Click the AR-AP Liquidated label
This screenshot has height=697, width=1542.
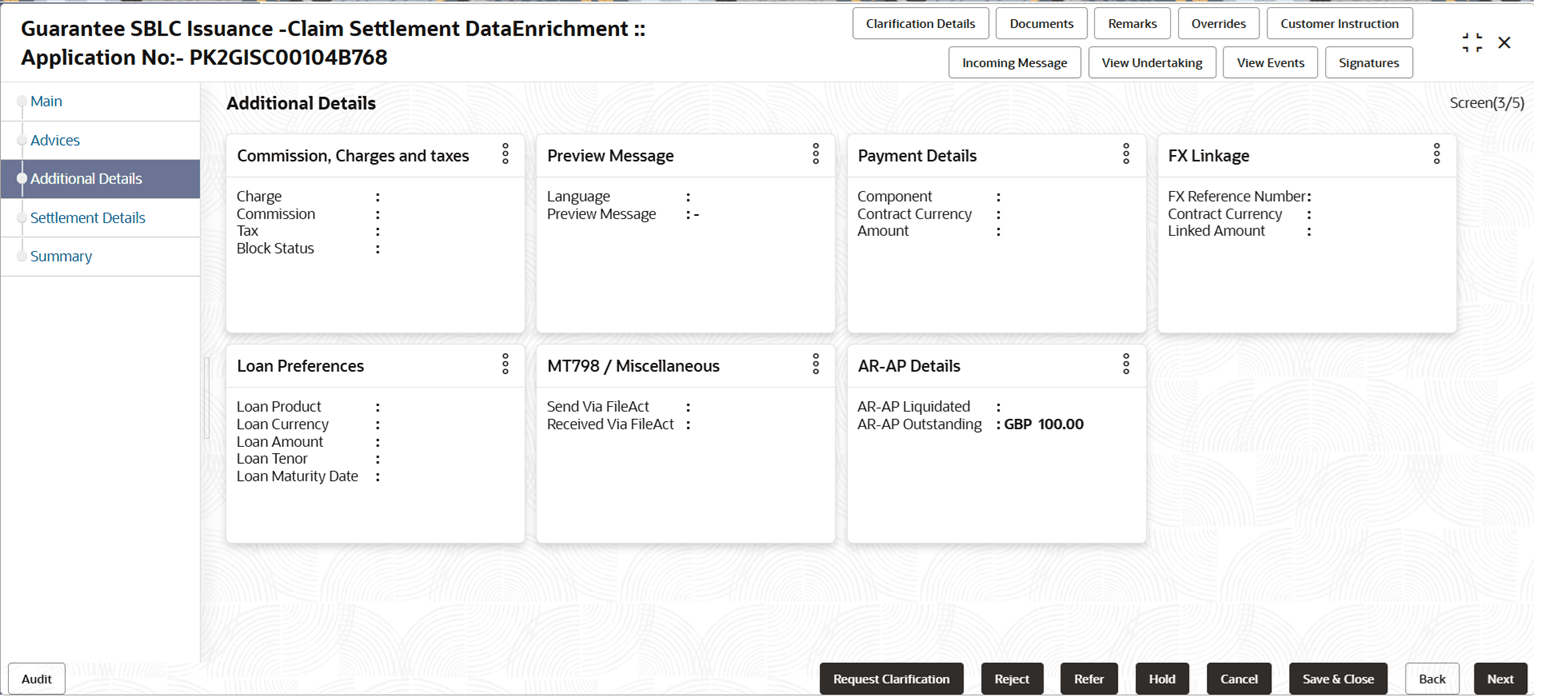click(x=914, y=406)
